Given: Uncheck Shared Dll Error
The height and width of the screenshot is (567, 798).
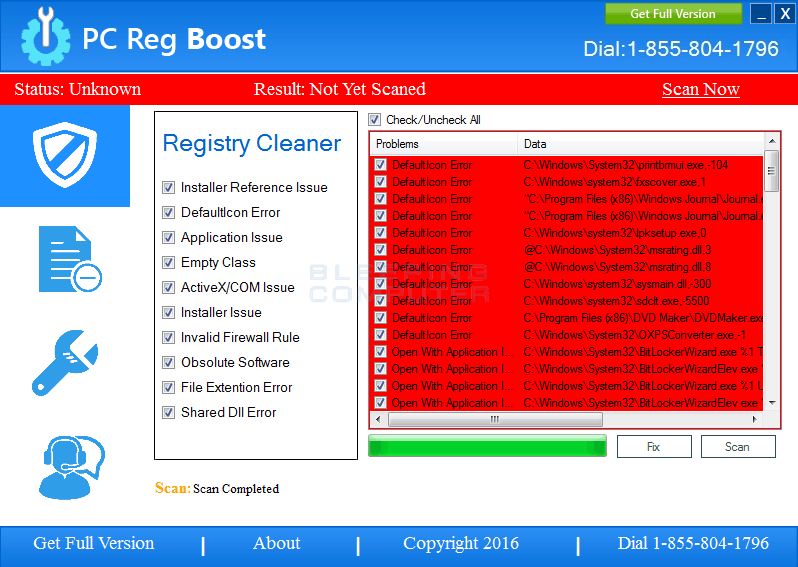Looking at the screenshot, I should pyautogui.click(x=168, y=412).
